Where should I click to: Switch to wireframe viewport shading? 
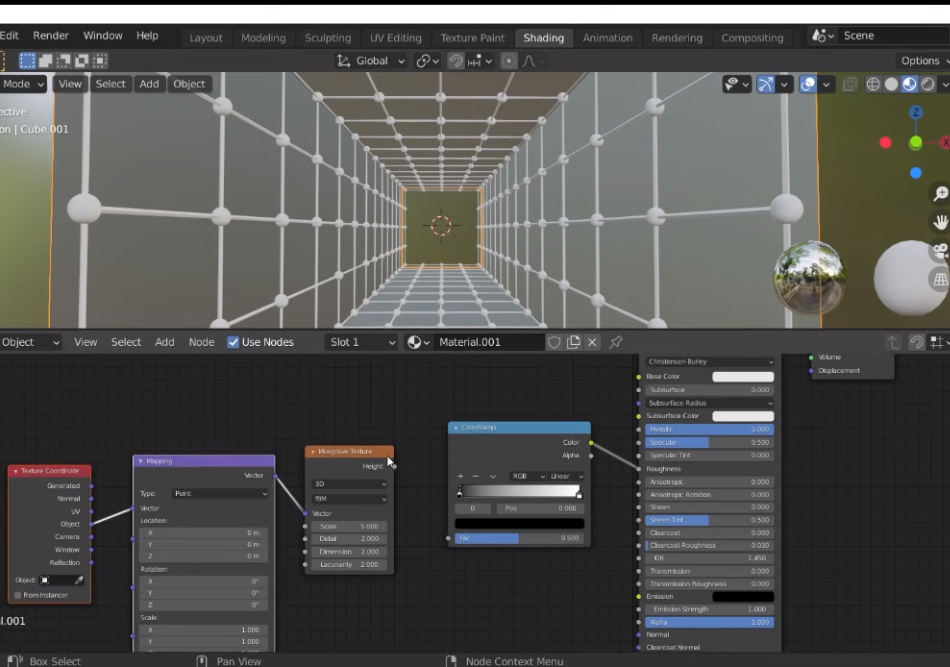(x=873, y=84)
